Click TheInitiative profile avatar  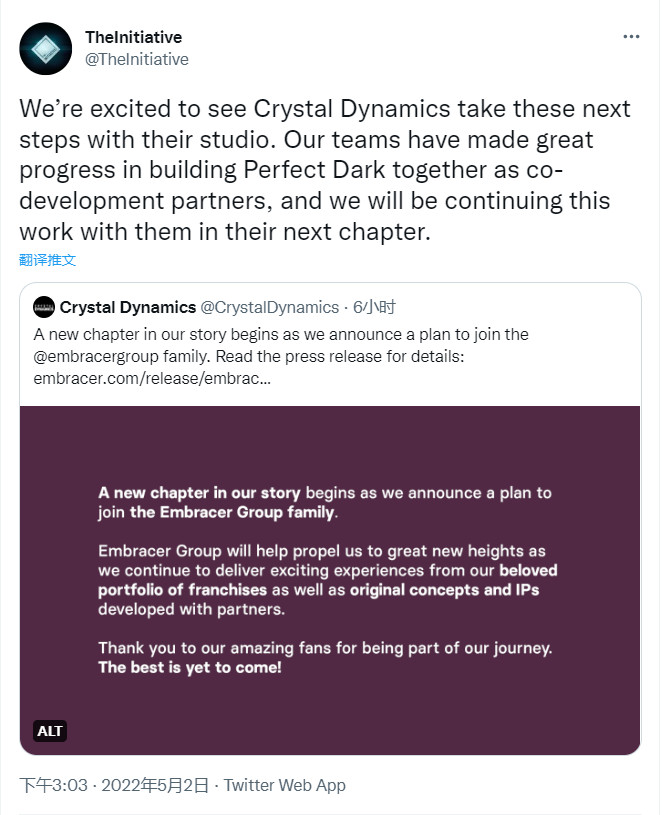point(45,48)
